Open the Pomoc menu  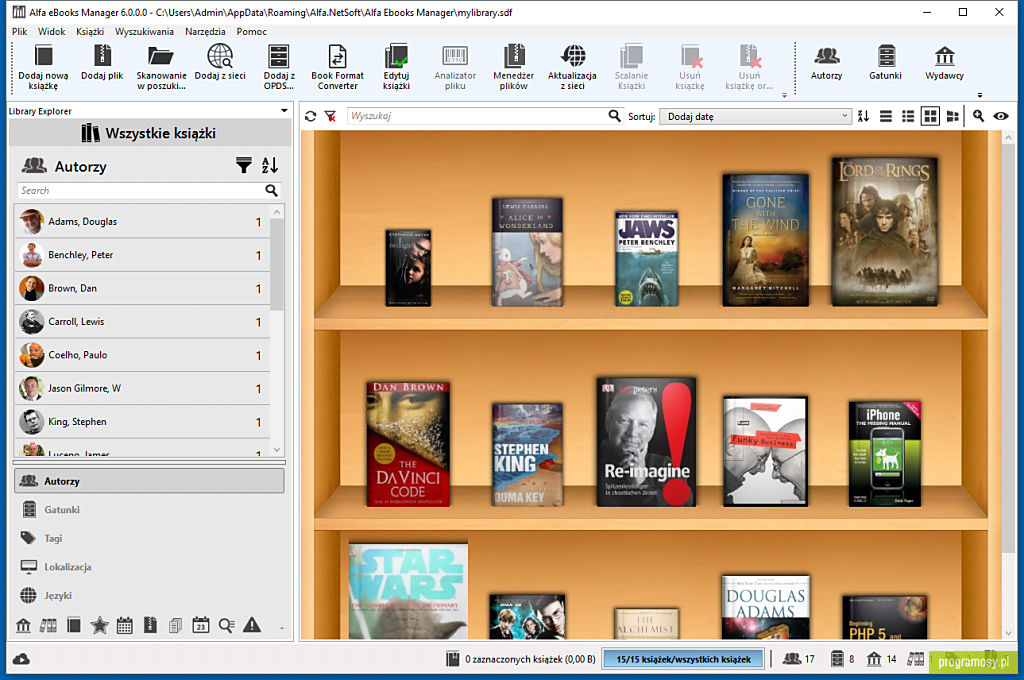tap(251, 31)
